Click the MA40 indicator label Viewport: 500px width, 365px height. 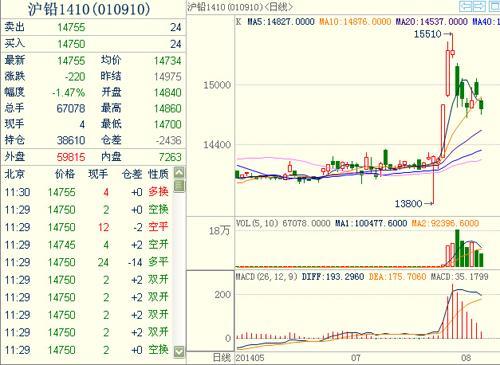(x=486, y=22)
